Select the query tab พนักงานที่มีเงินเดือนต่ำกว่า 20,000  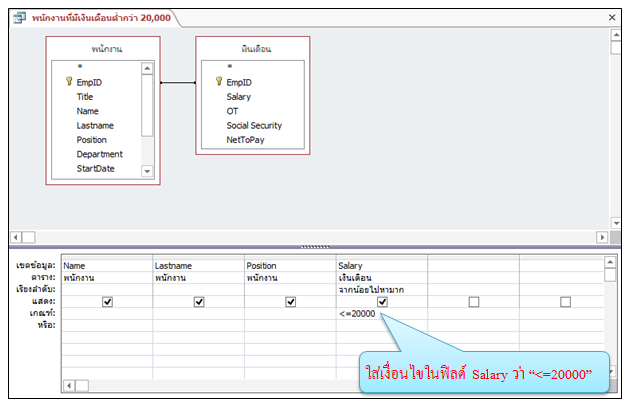(101, 18)
